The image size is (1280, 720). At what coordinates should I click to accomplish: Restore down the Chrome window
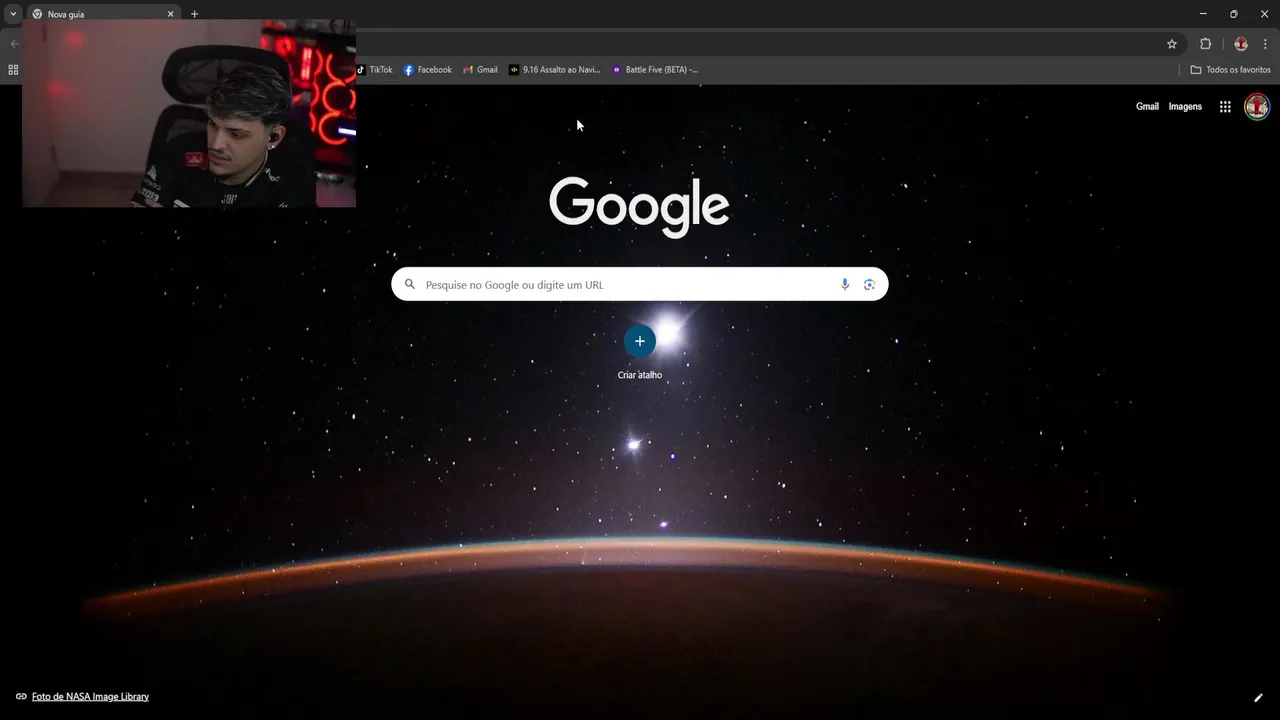tap(1233, 14)
